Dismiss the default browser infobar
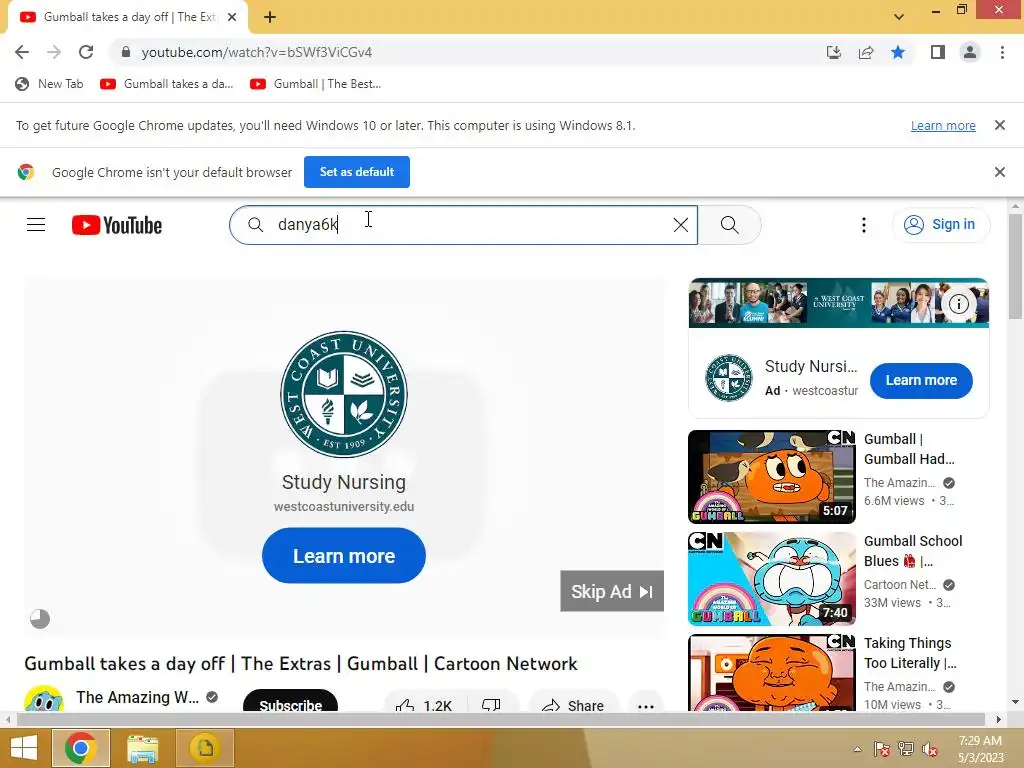This screenshot has height=768, width=1024. (999, 172)
